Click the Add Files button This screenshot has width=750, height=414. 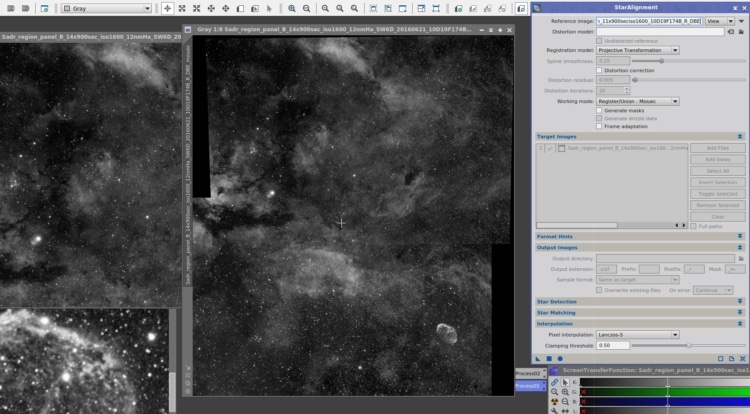pyautogui.click(x=717, y=148)
